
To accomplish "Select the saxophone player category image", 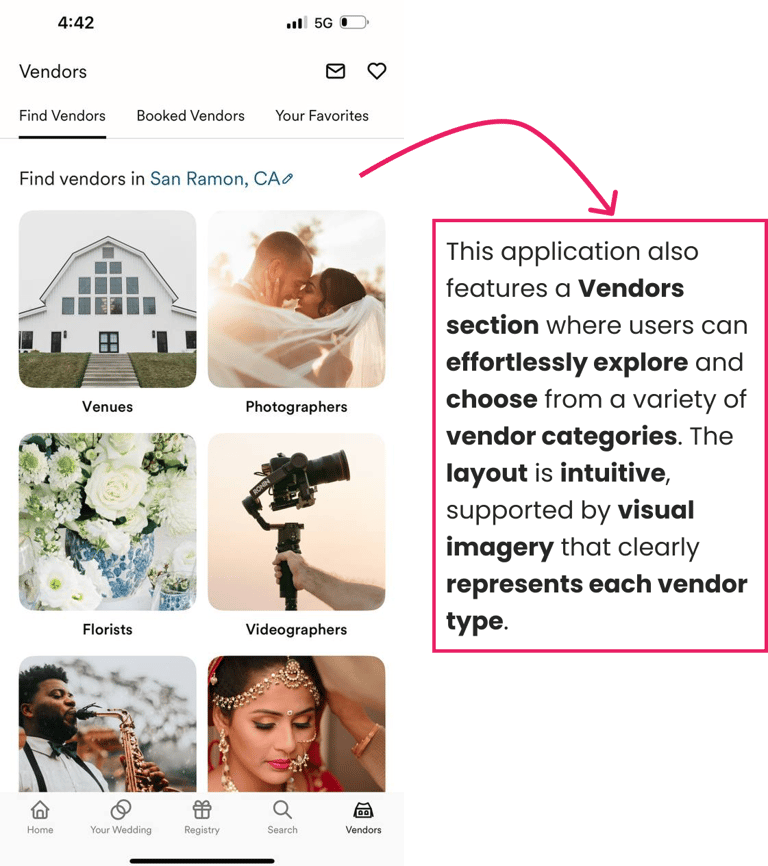I will 108,724.
